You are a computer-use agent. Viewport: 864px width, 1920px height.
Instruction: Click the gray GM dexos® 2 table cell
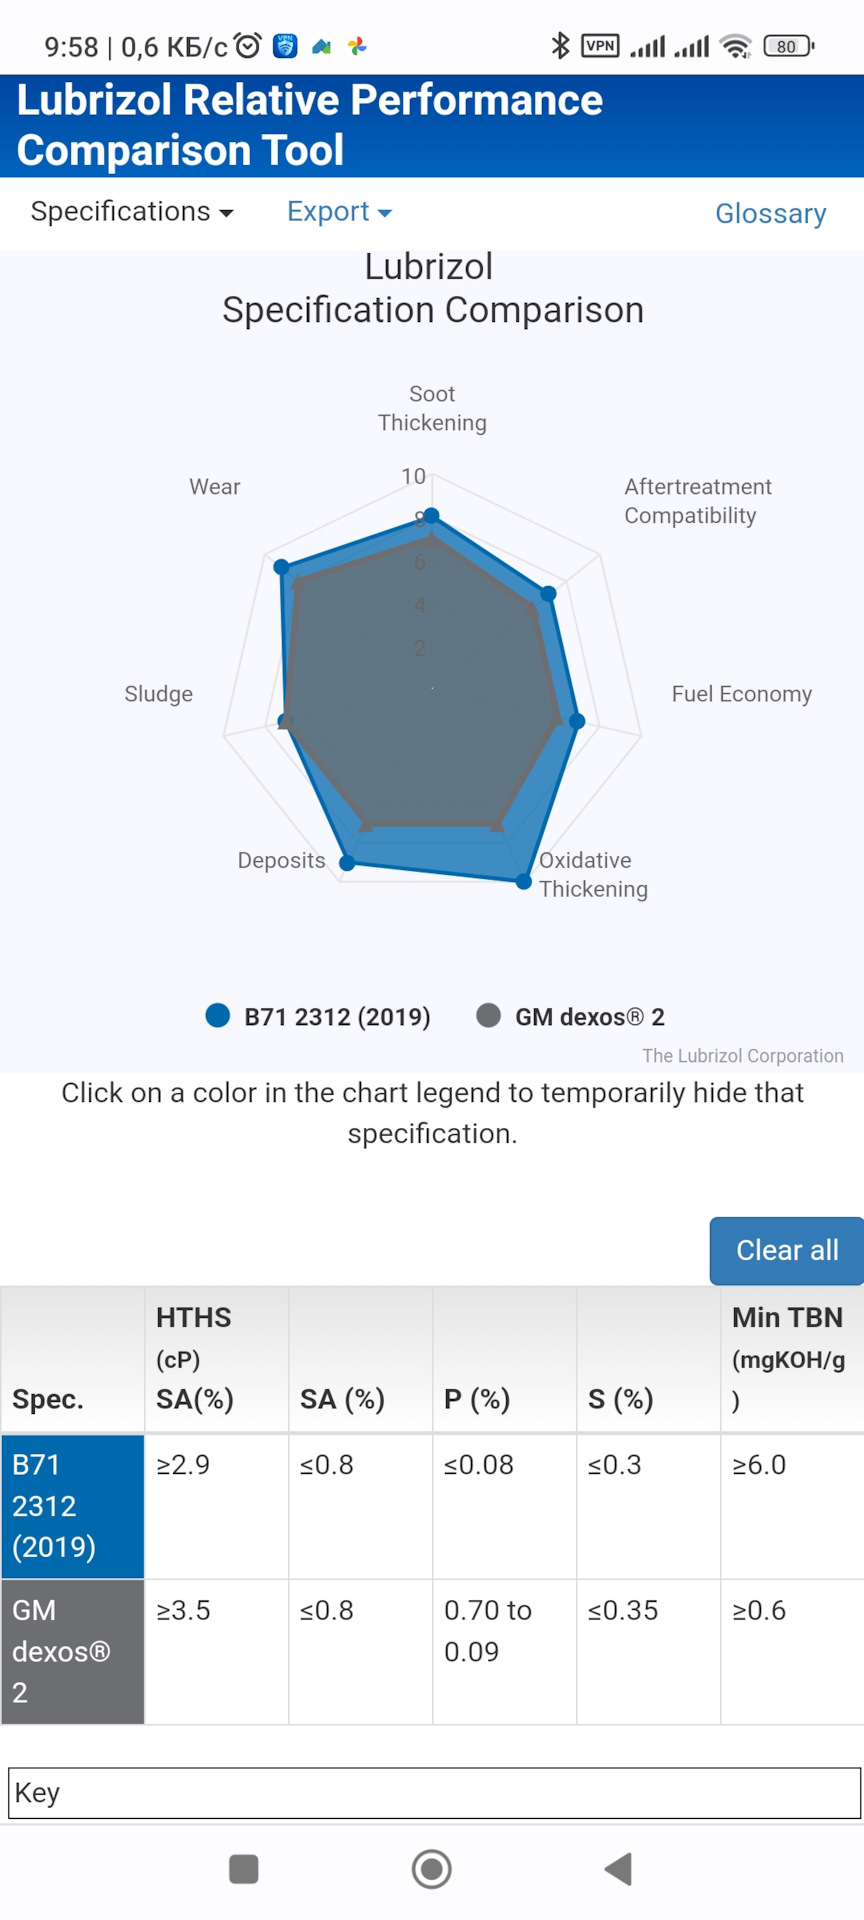pos(73,1651)
